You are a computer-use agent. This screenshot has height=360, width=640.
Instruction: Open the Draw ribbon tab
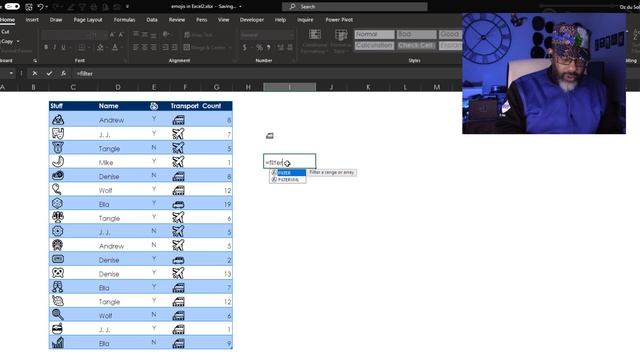pyautogui.click(x=56, y=20)
